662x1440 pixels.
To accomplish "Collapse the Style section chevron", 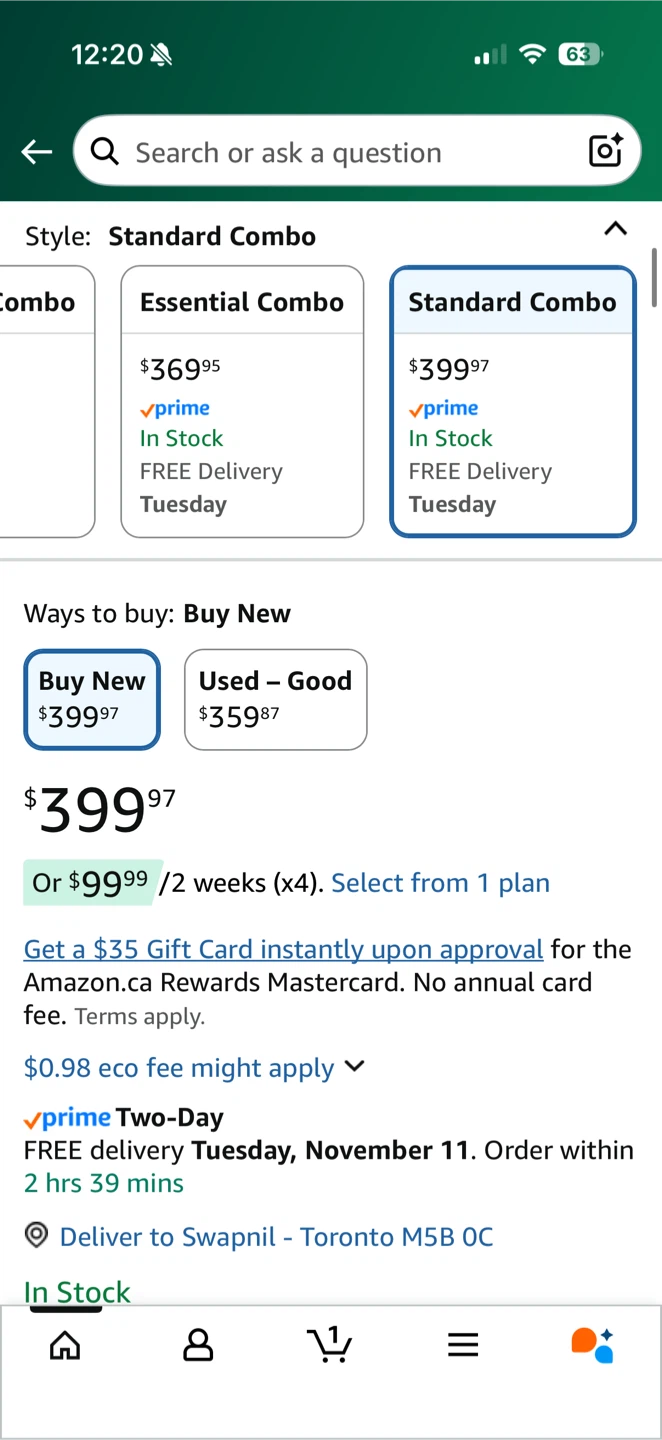I will (x=616, y=229).
